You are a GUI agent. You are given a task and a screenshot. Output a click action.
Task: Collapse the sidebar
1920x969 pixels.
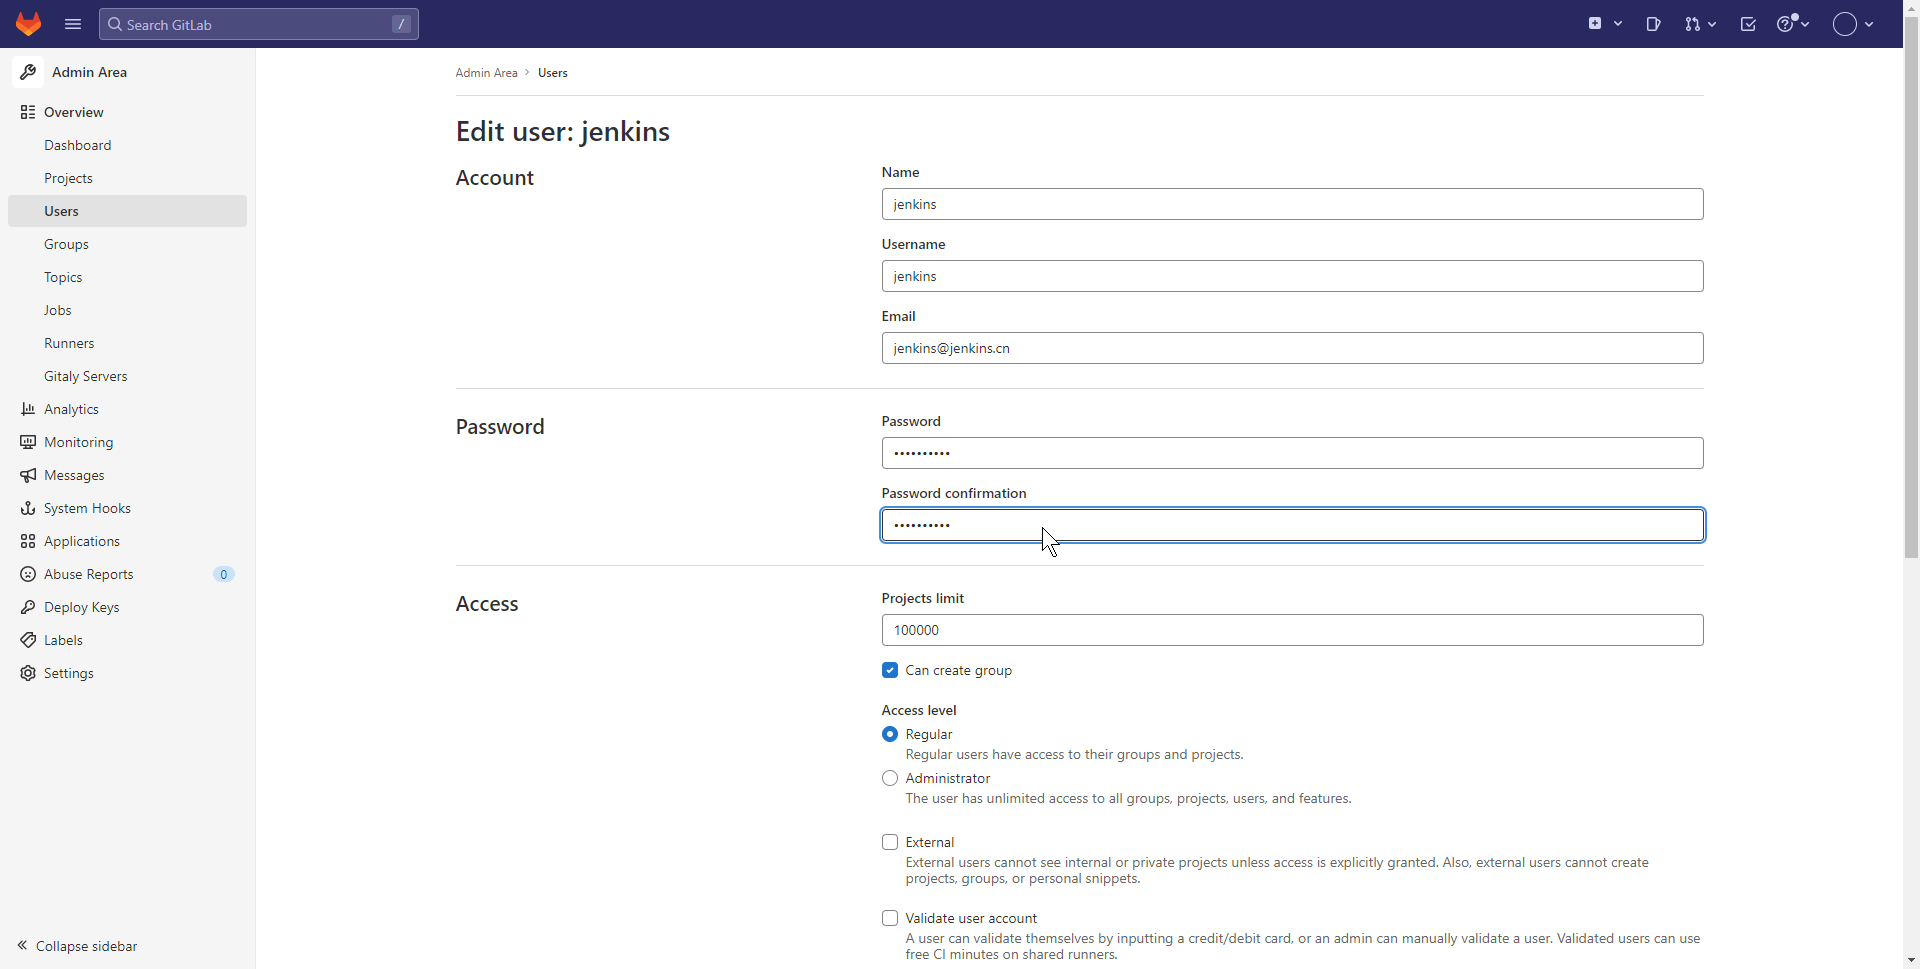78,946
